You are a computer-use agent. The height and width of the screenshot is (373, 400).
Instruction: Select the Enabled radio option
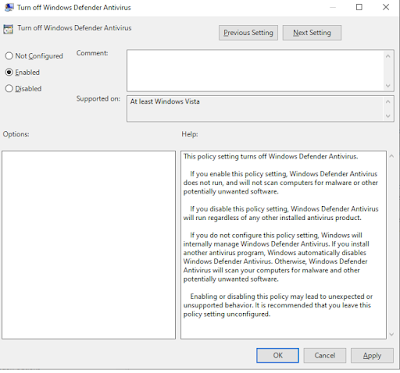click(x=9, y=72)
